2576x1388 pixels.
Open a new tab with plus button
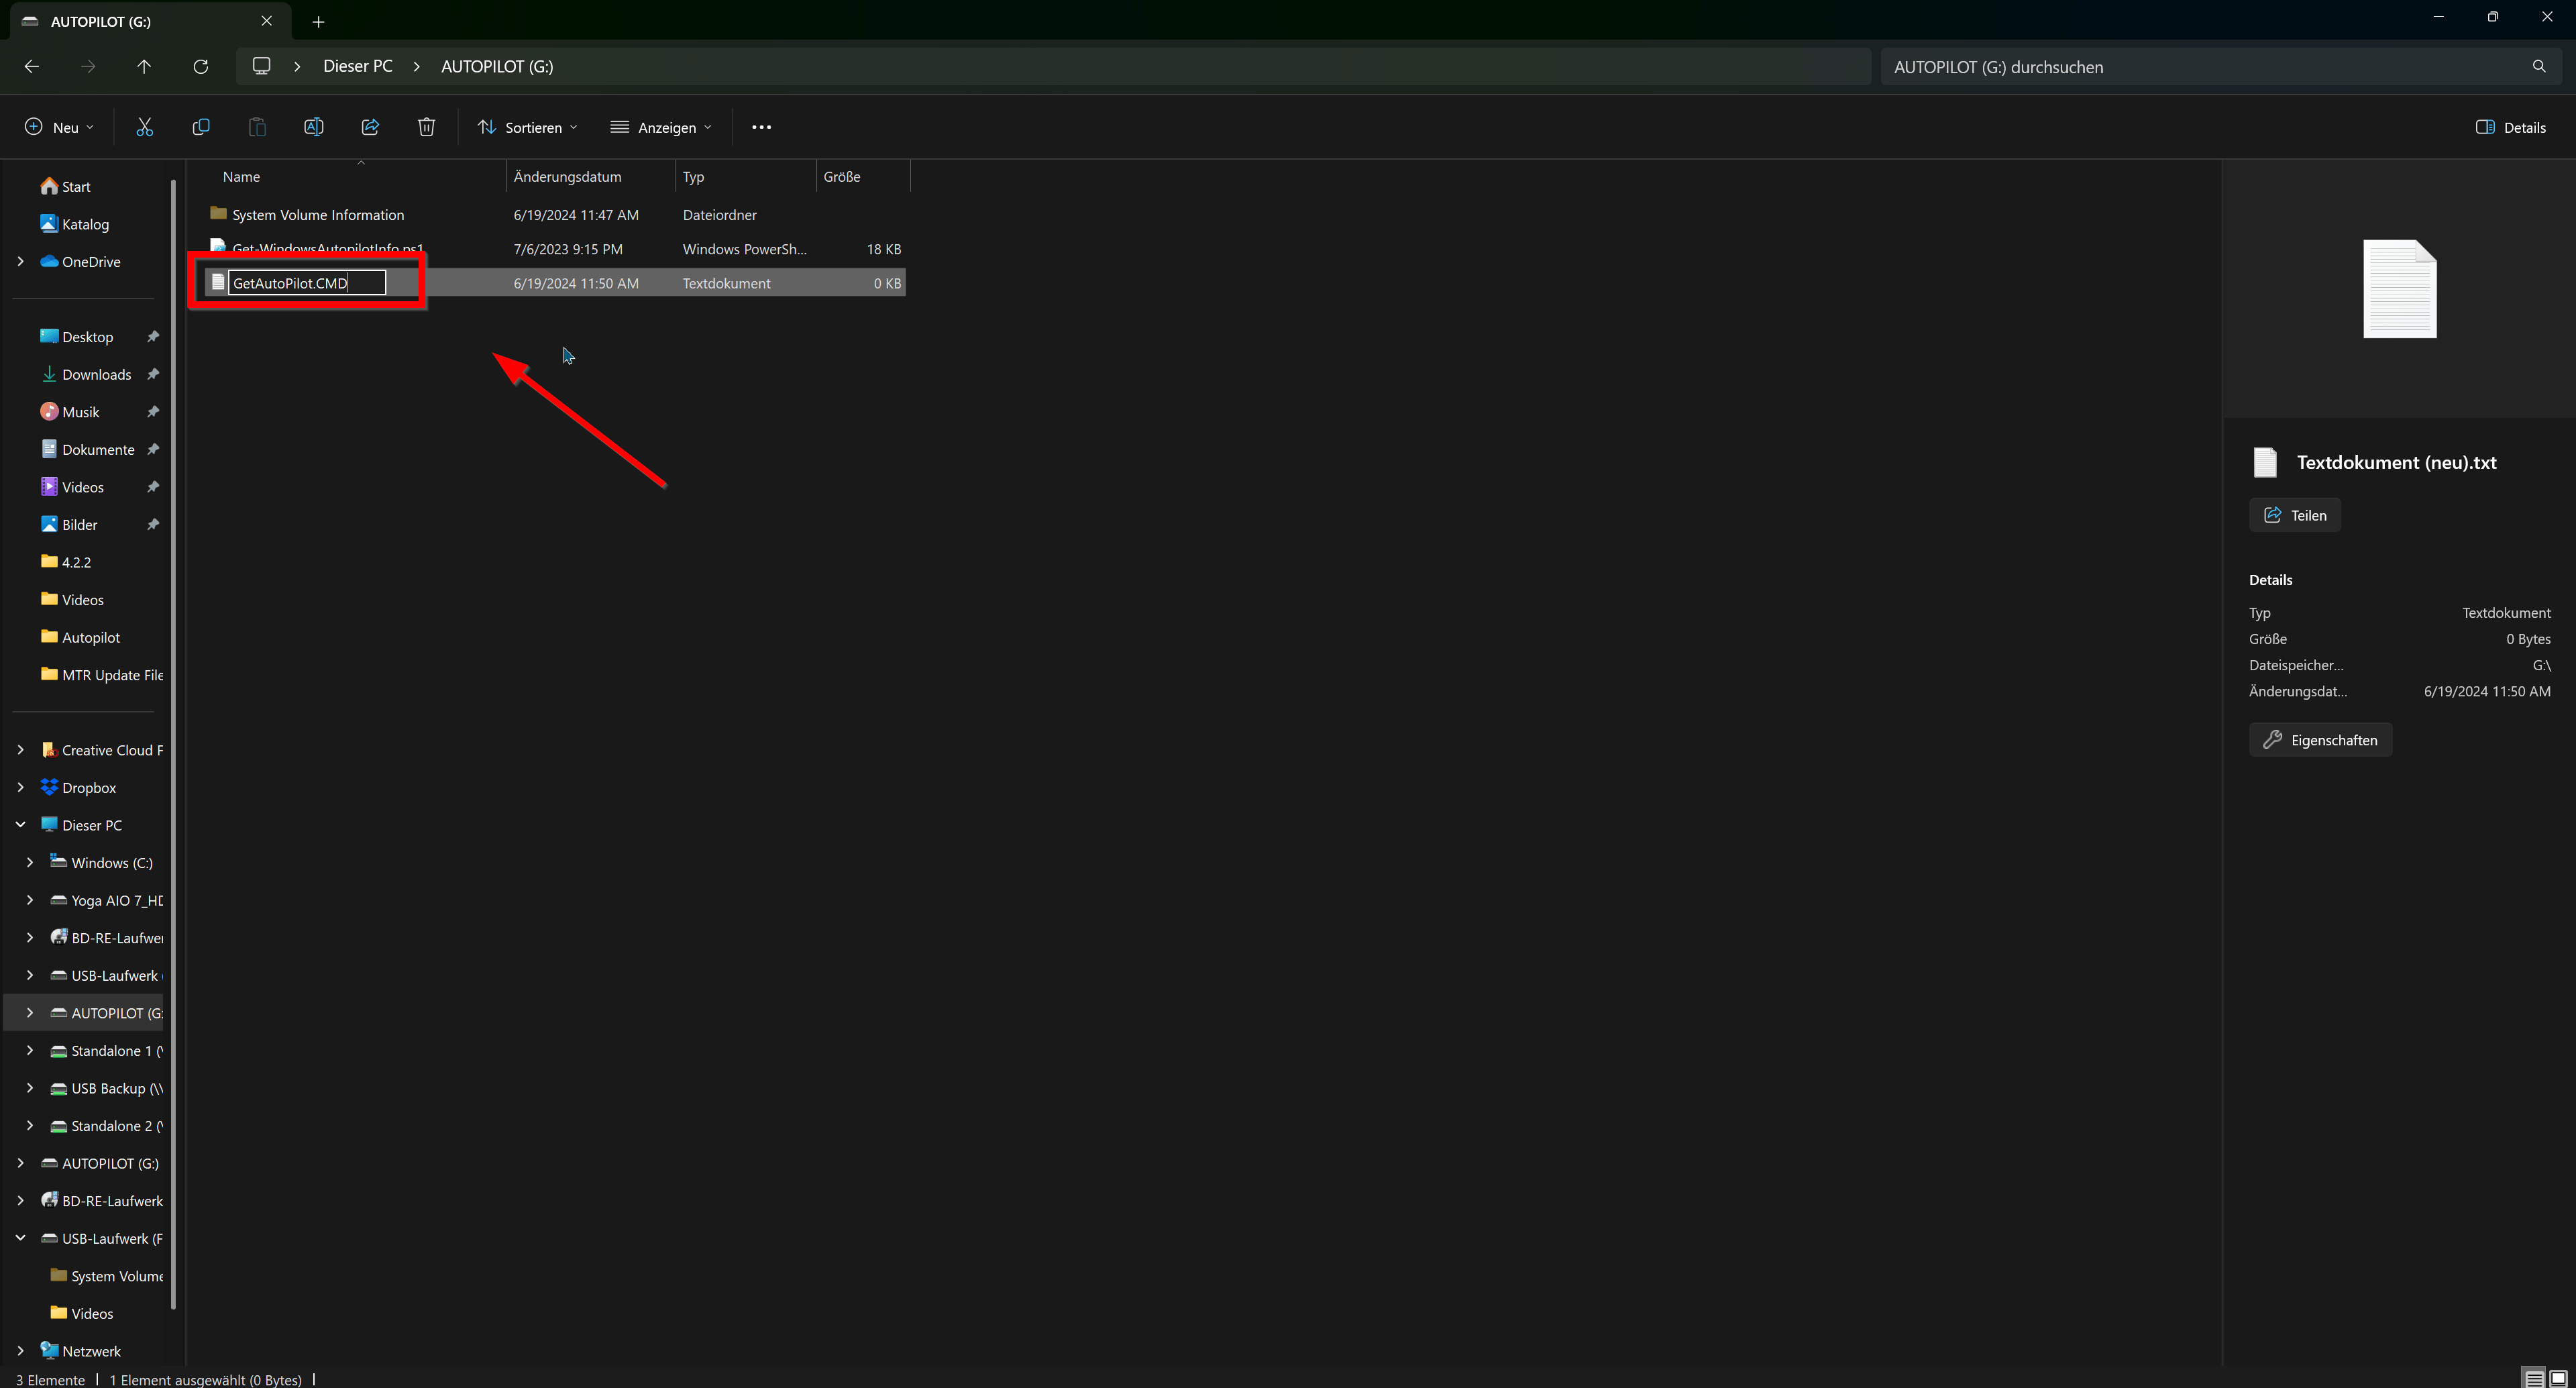pos(318,21)
